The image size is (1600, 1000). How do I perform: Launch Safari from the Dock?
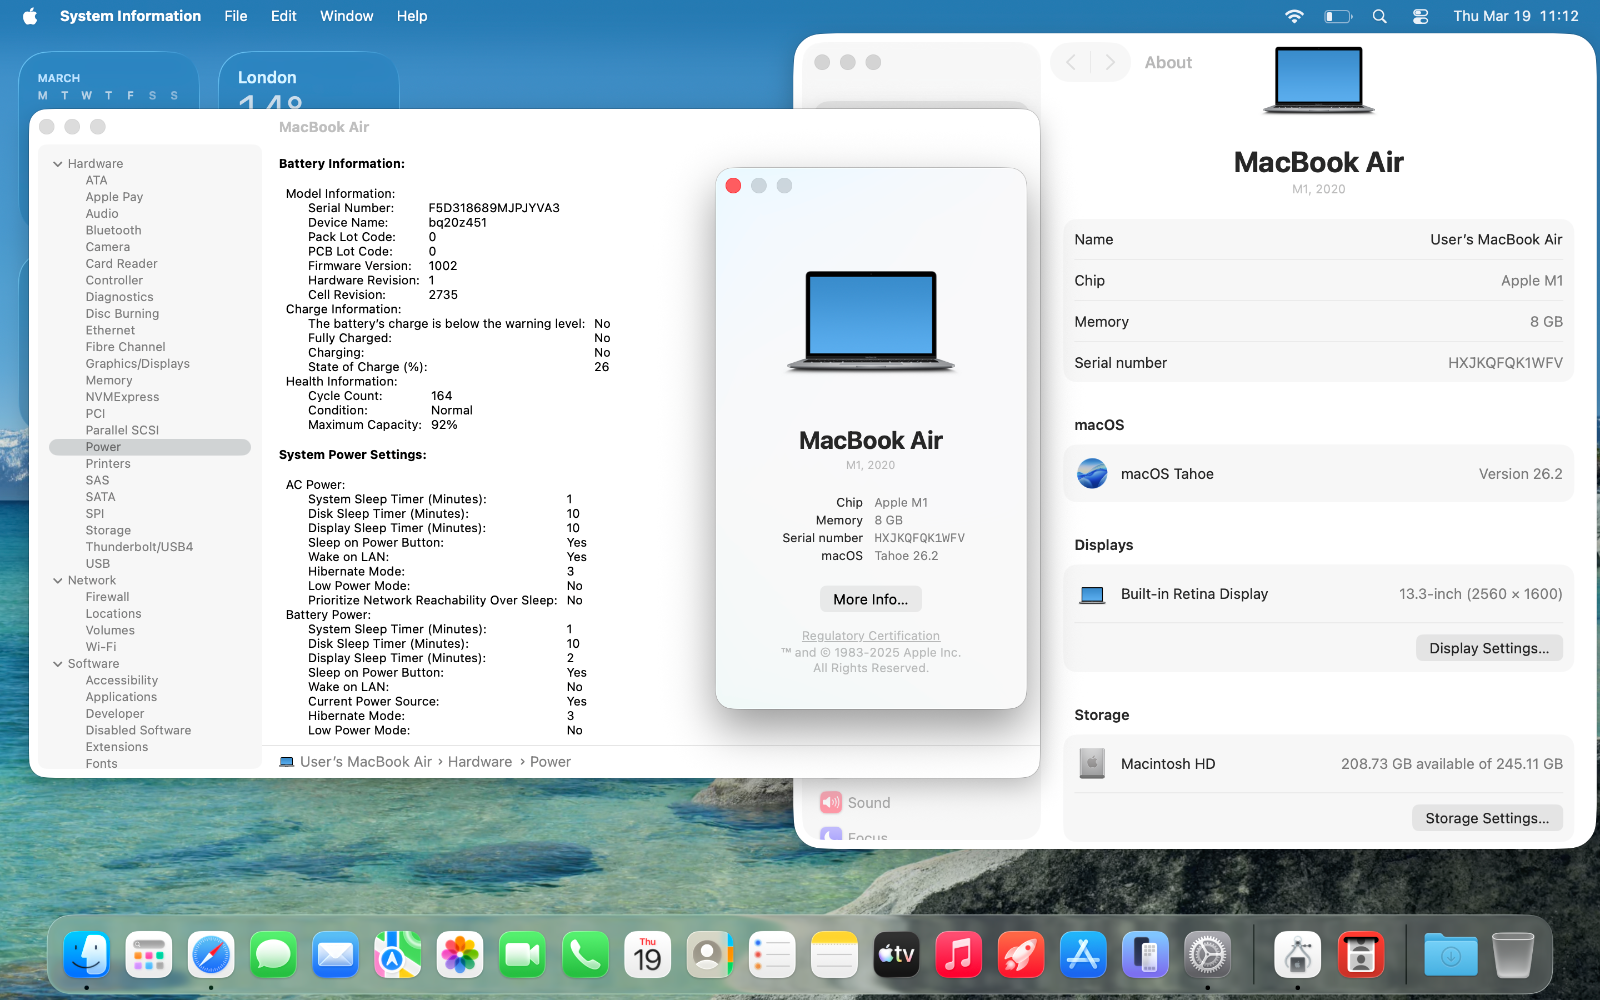coord(211,955)
